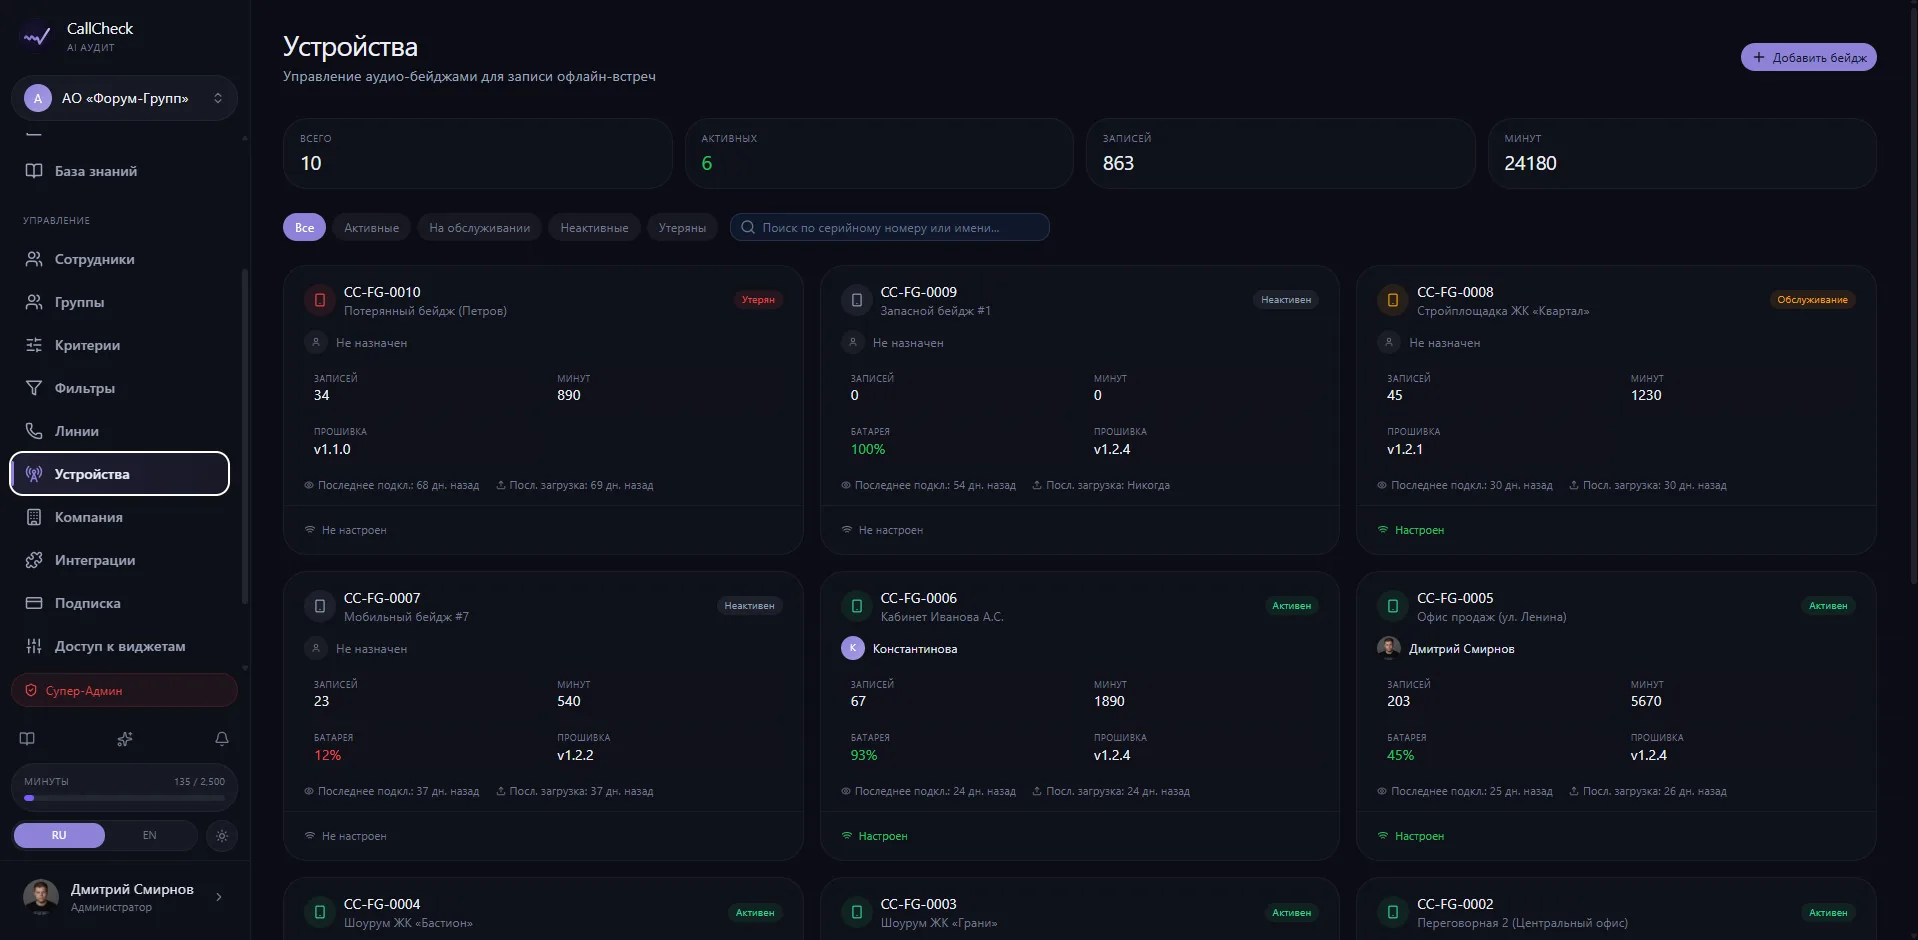Image resolution: width=1918 pixels, height=940 pixels.
Task: Click the Дмитрий Смирнов user avatar
Action: 41,897
